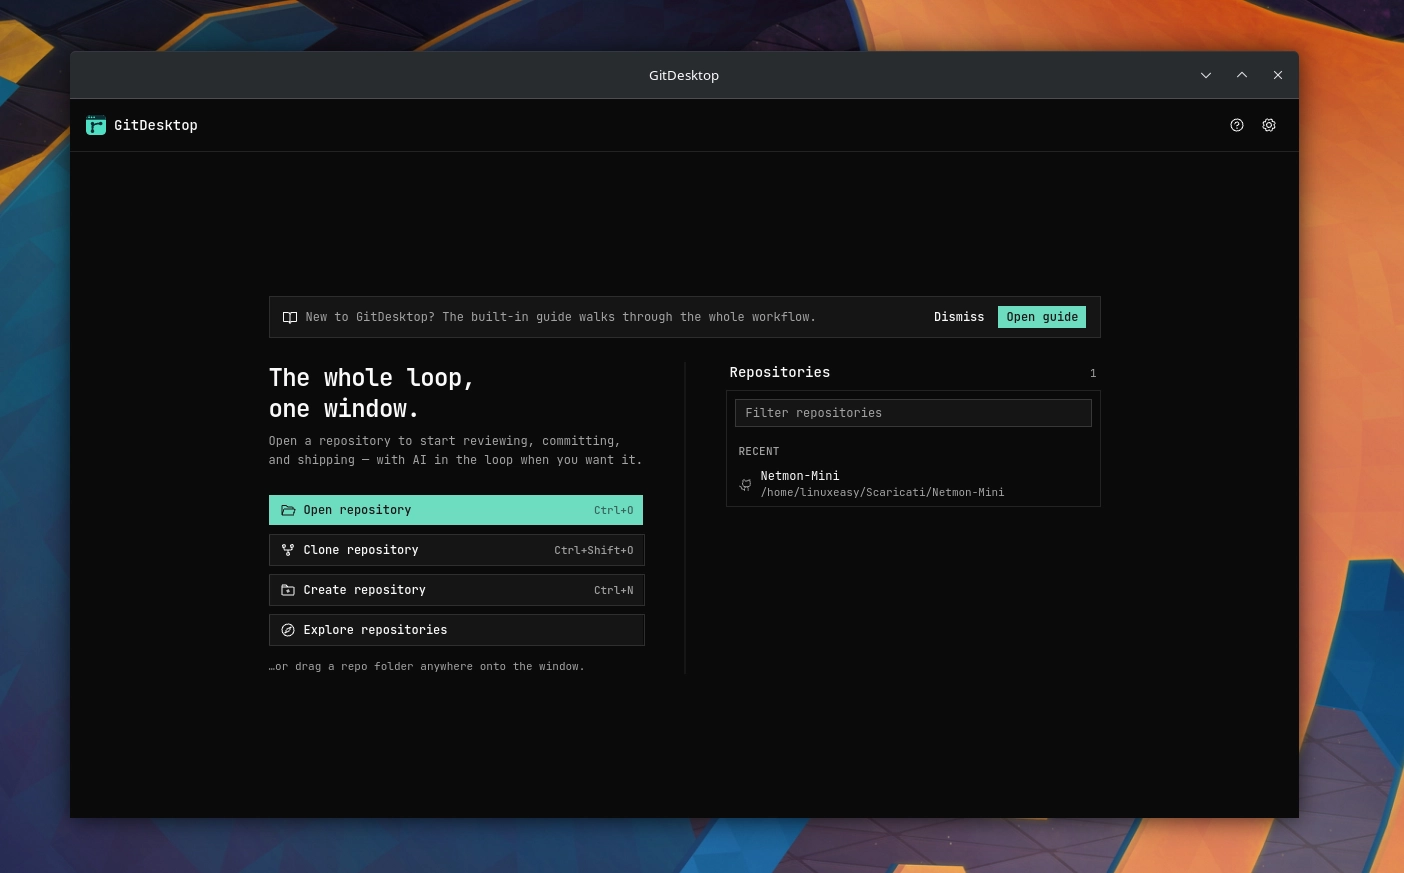Image resolution: width=1404 pixels, height=873 pixels.
Task: Click Clone repository's Ctrl+Shift+O shortcut label
Action: (594, 550)
